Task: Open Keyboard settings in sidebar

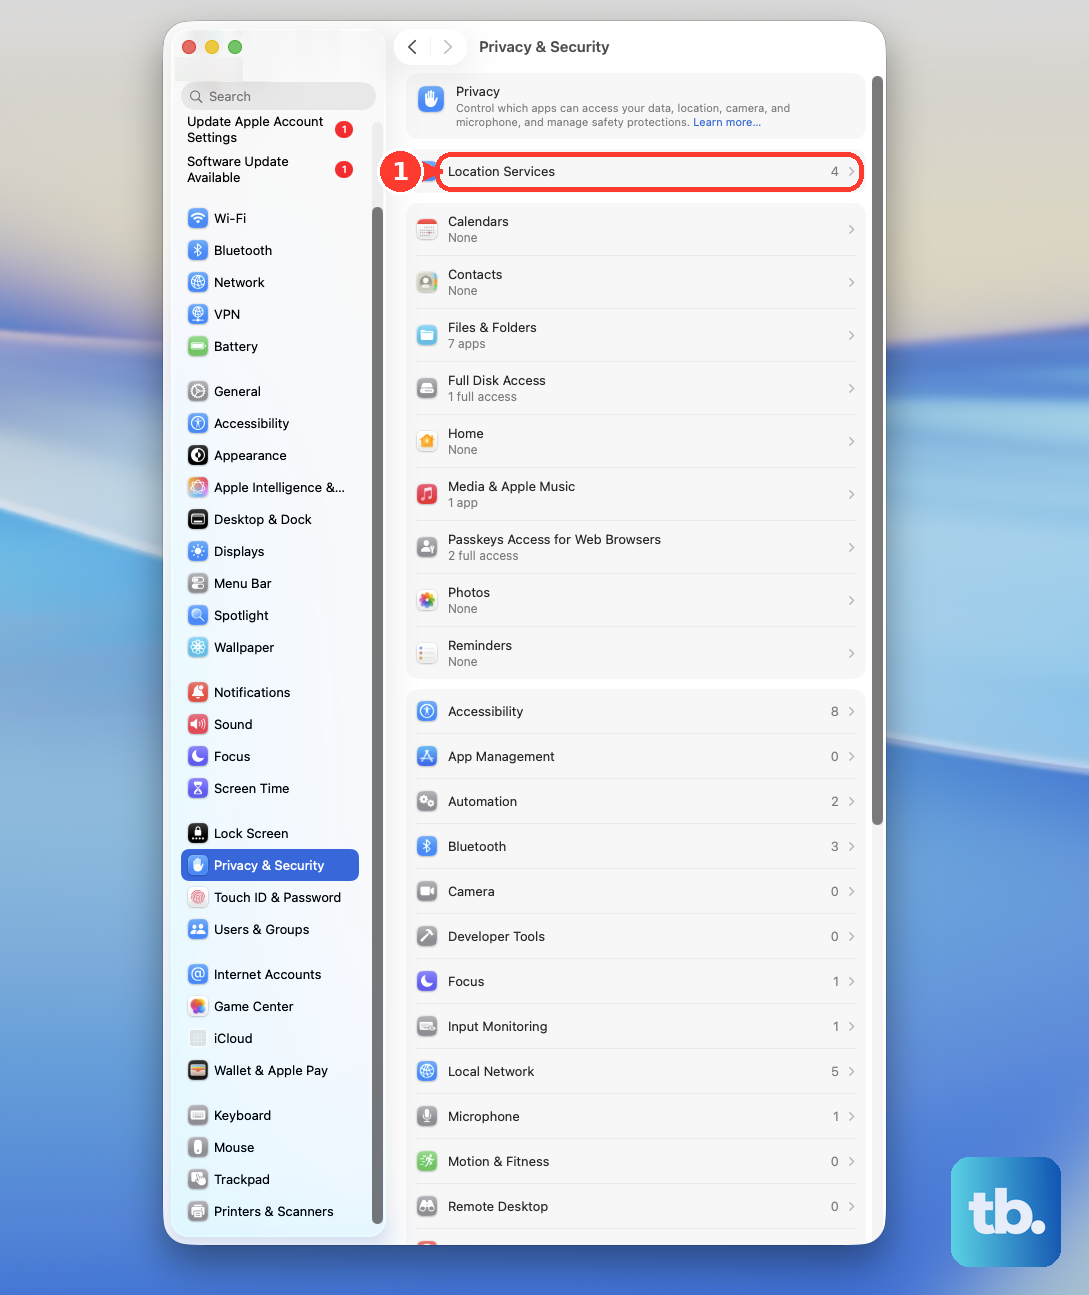Action: [270, 1115]
